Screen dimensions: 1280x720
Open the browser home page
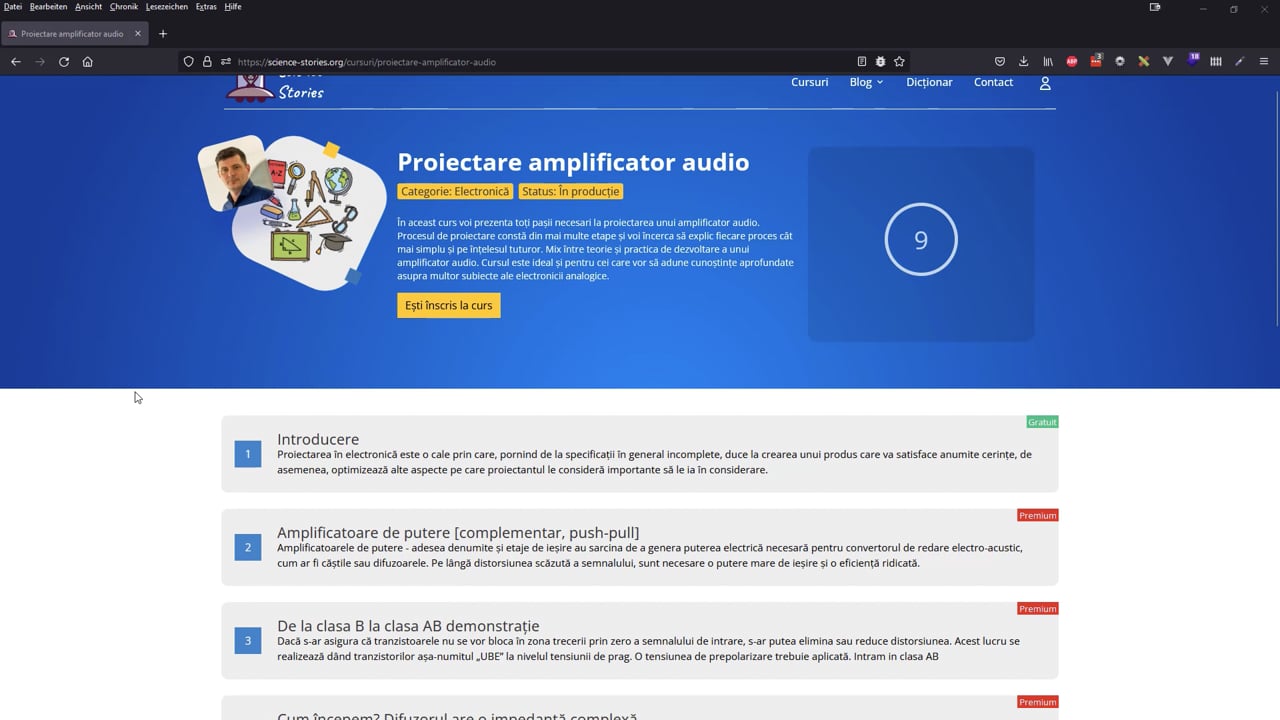coord(88,62)
